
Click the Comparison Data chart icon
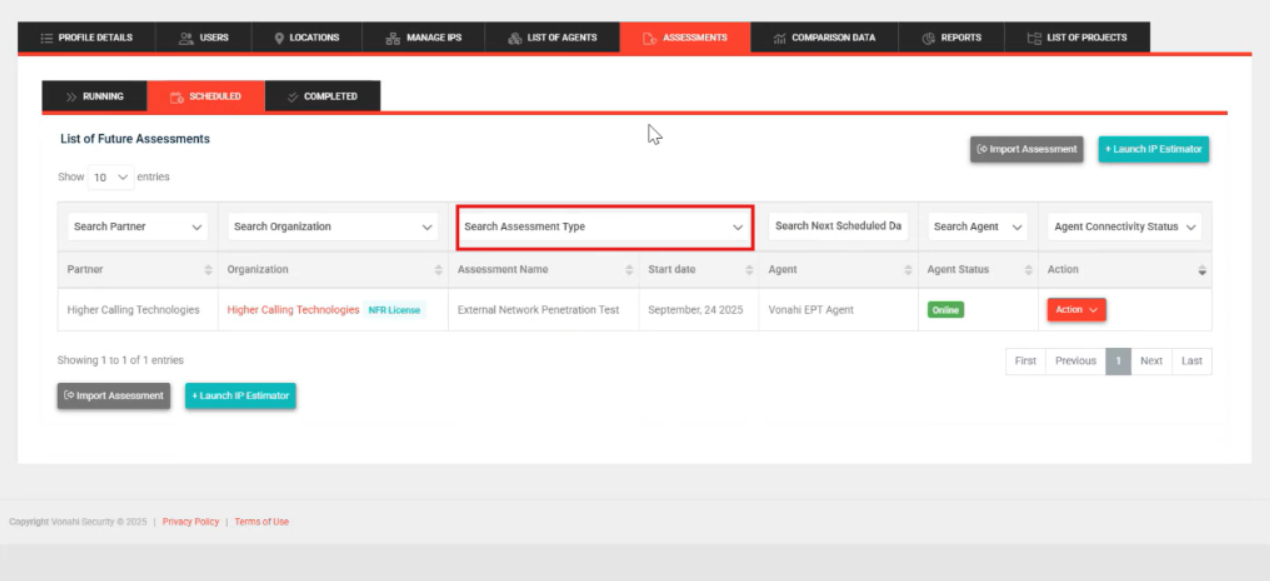click(779, 38)
